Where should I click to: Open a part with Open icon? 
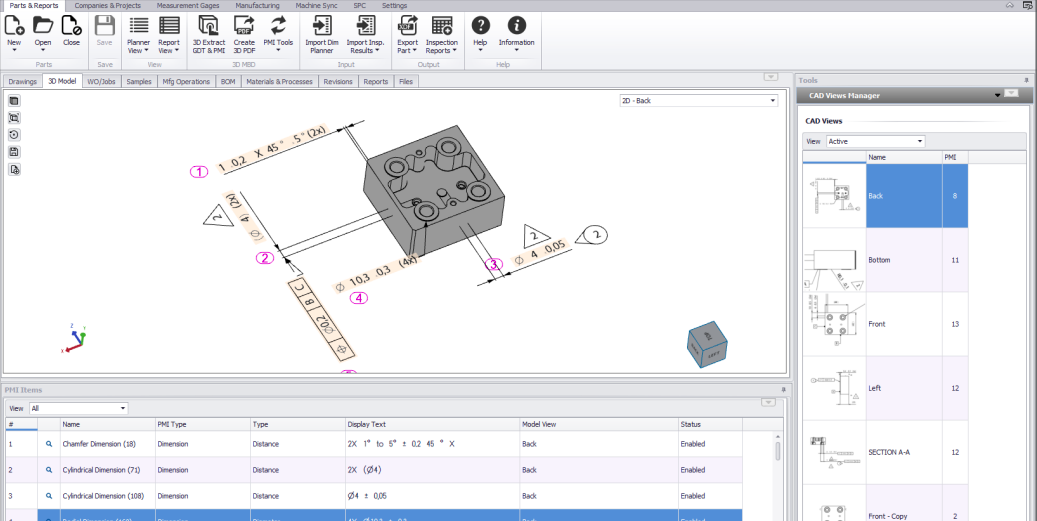pos(43,25)
